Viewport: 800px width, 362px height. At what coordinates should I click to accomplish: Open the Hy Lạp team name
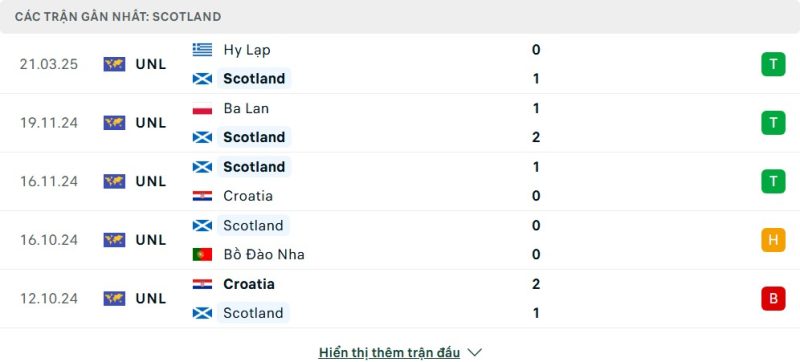(x=247, y=50)
